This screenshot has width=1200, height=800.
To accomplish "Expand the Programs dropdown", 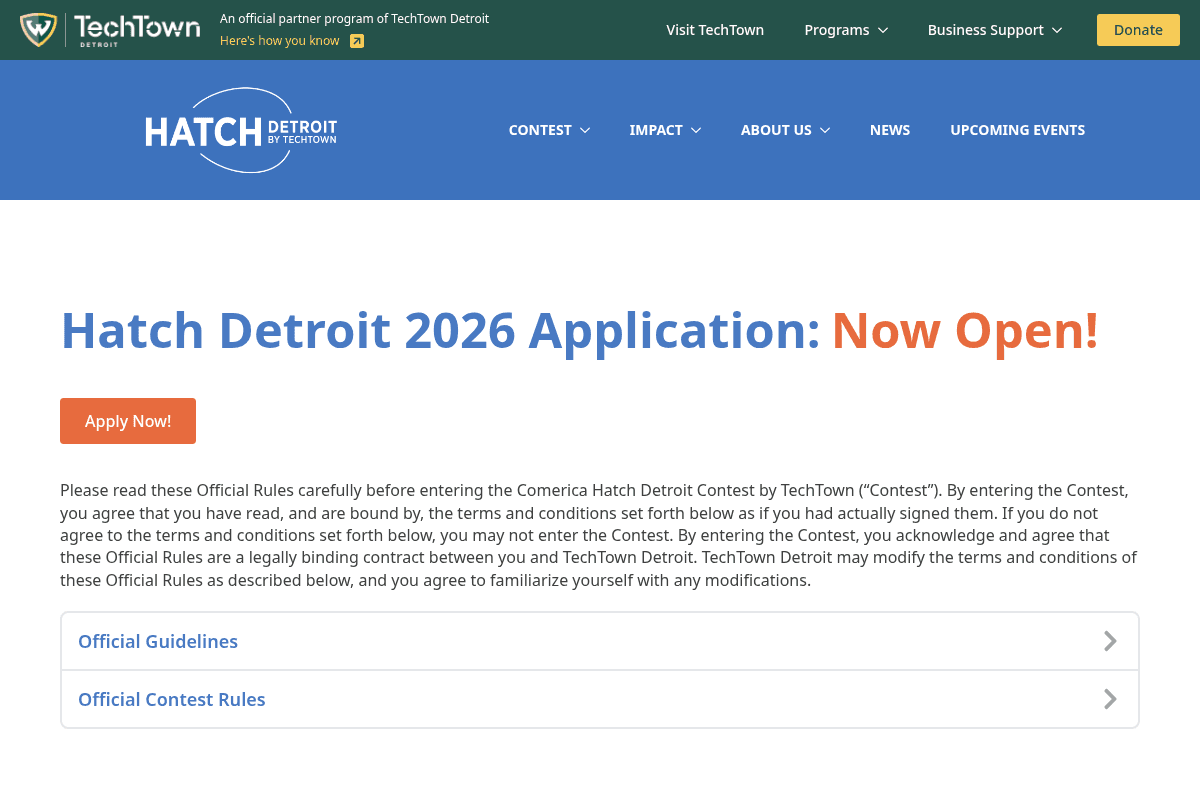I will (846, 30).
